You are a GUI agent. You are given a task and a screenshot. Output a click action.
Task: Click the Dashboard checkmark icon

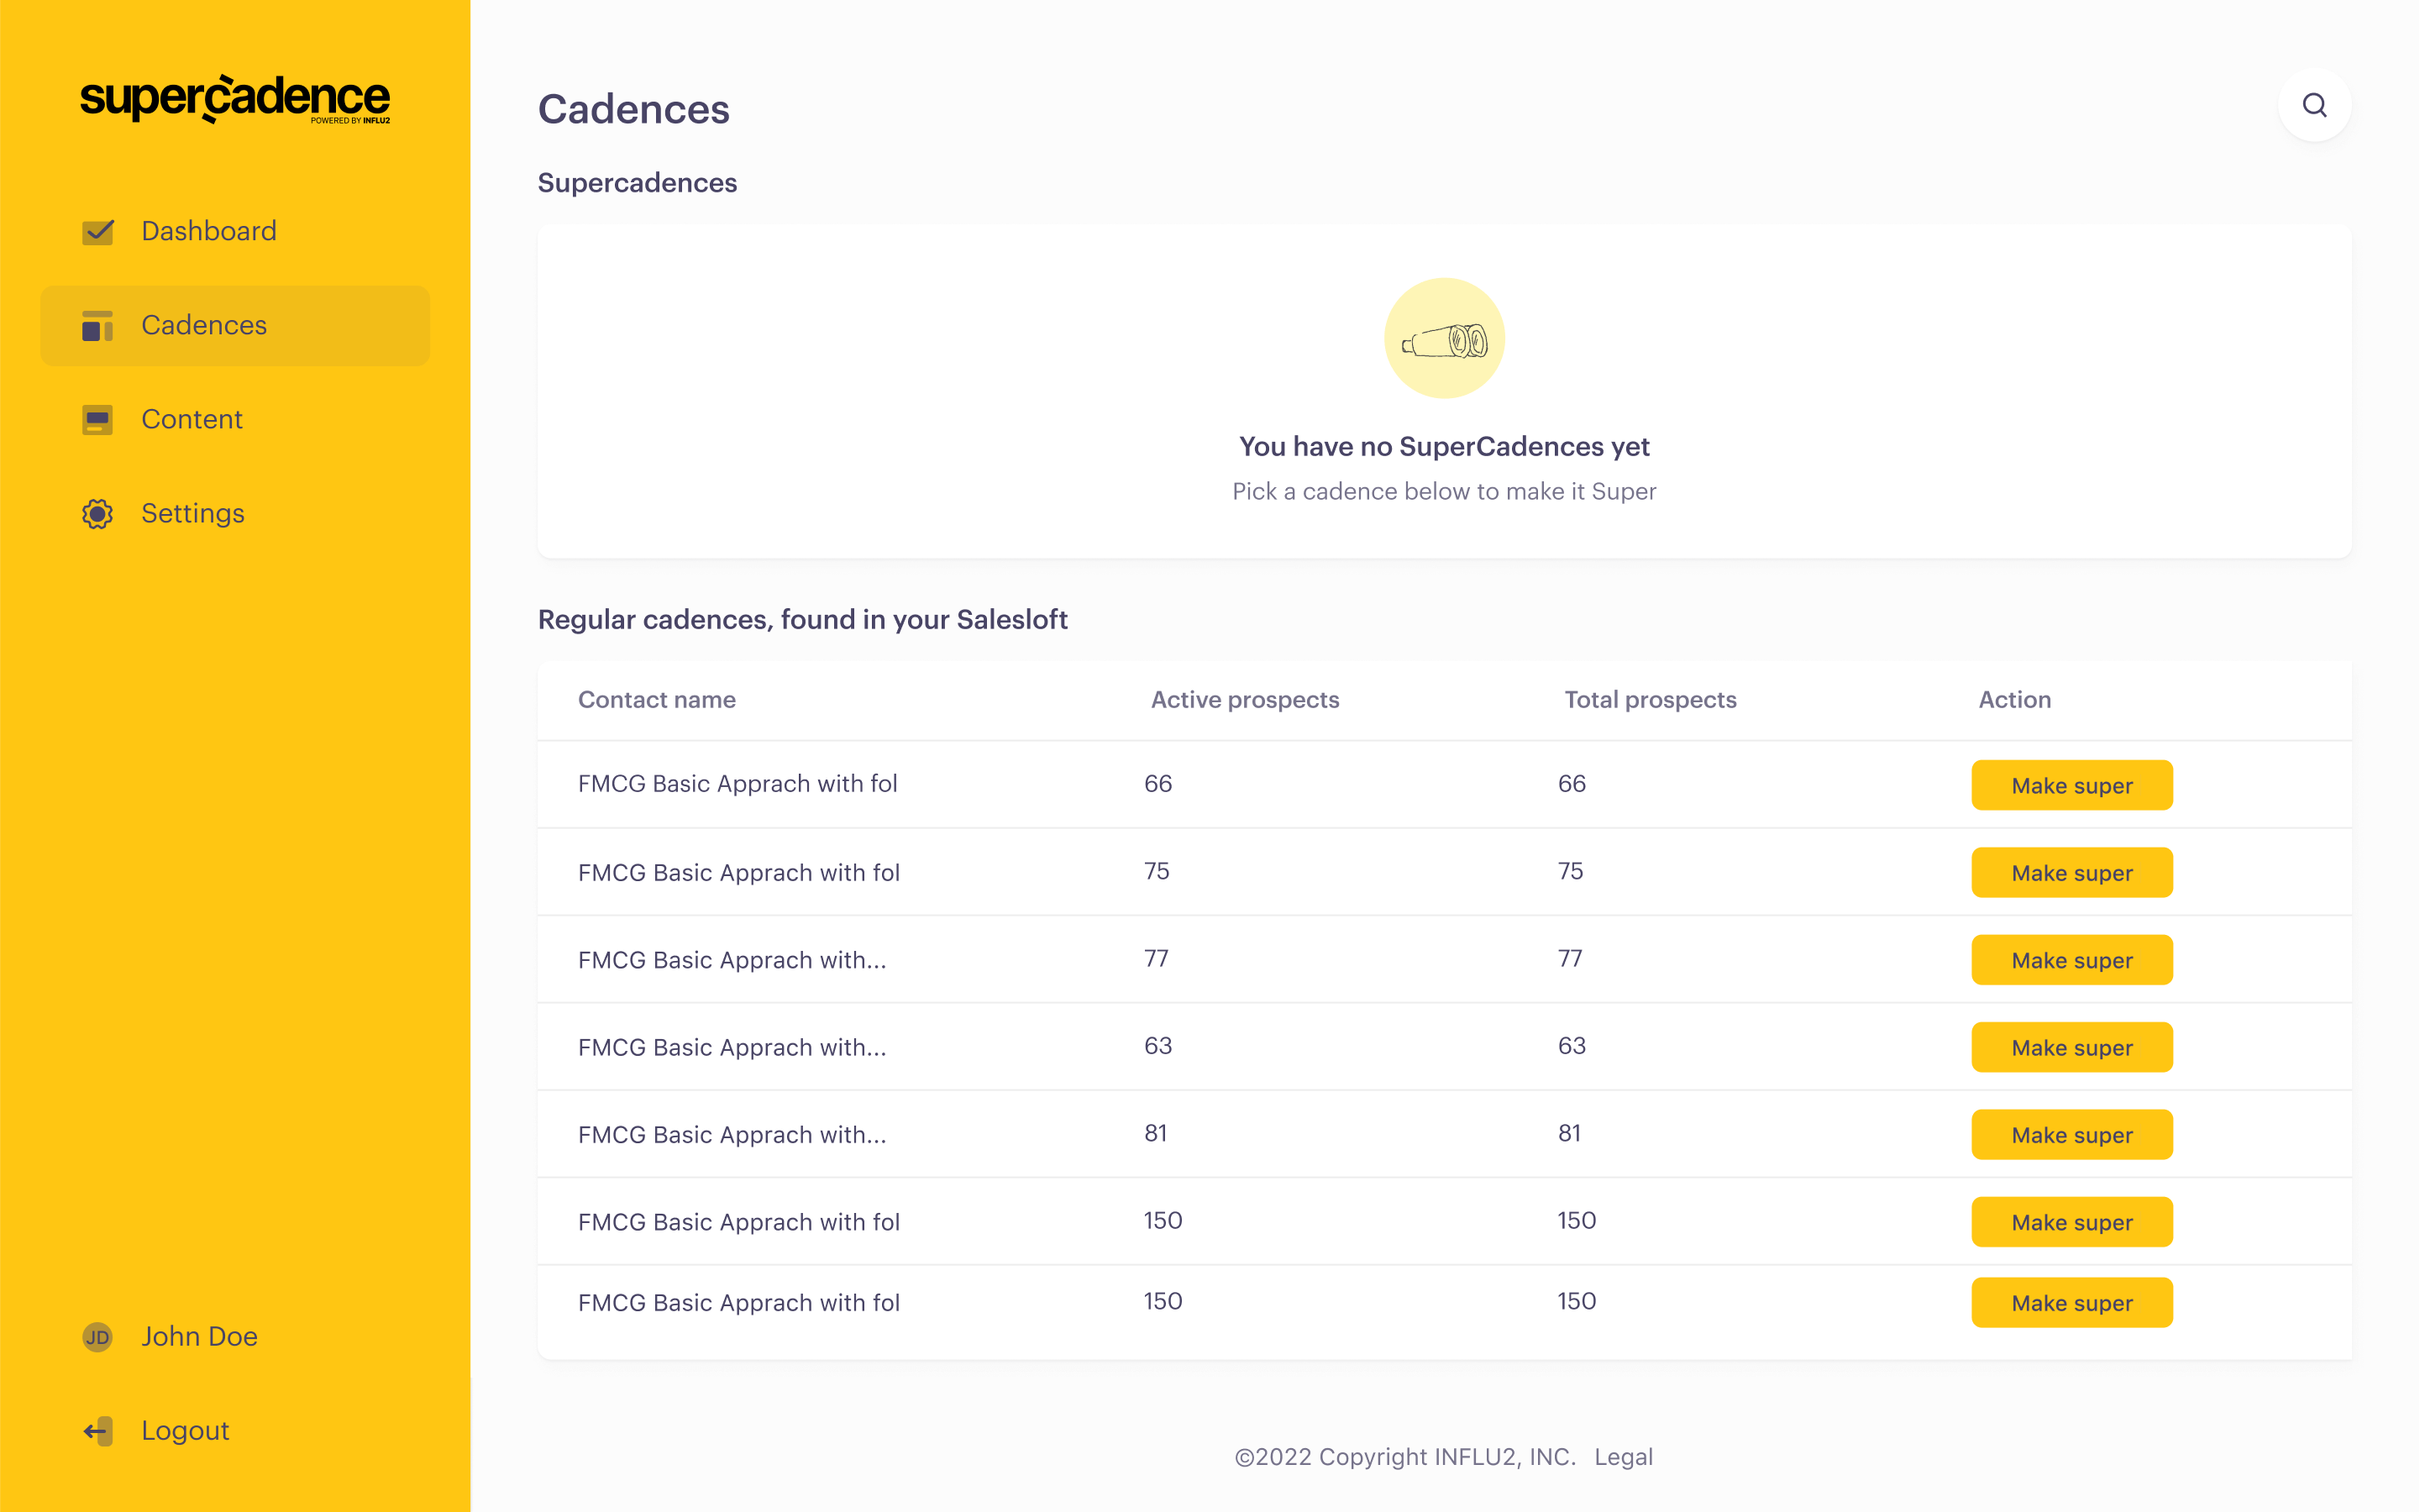97,231
